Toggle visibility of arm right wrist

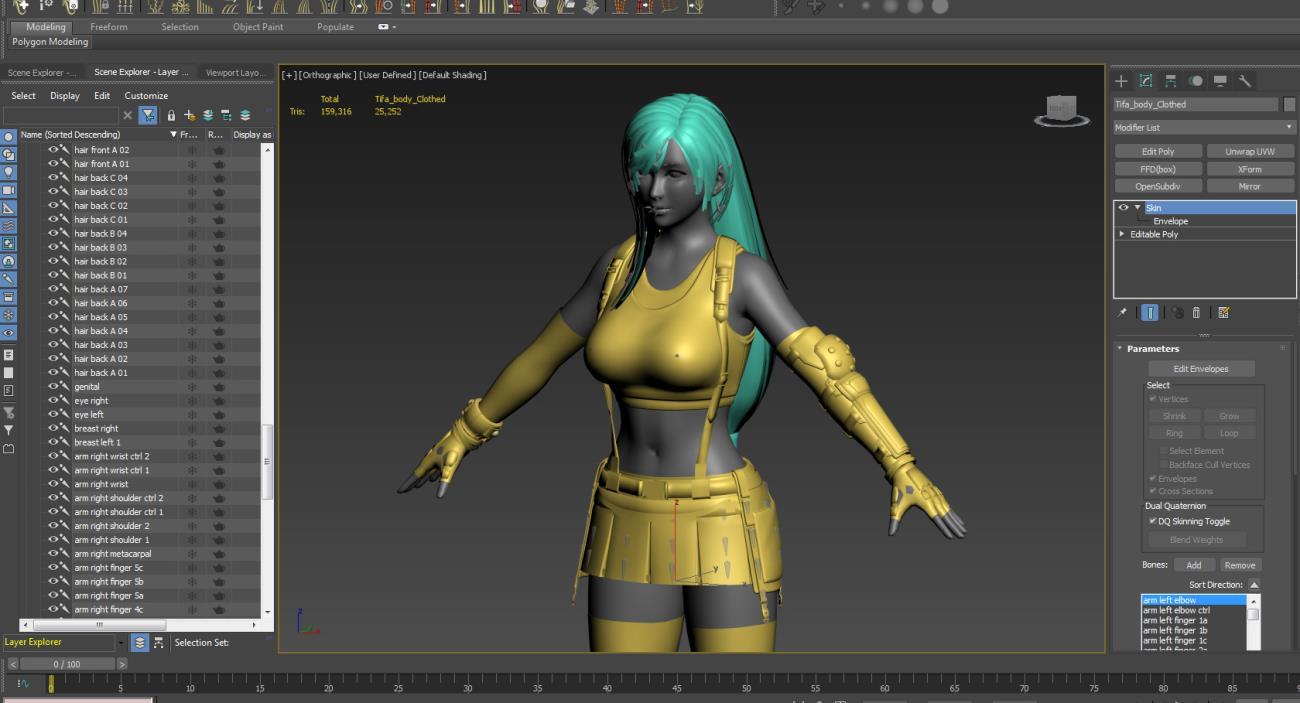(x=54, y=484)
